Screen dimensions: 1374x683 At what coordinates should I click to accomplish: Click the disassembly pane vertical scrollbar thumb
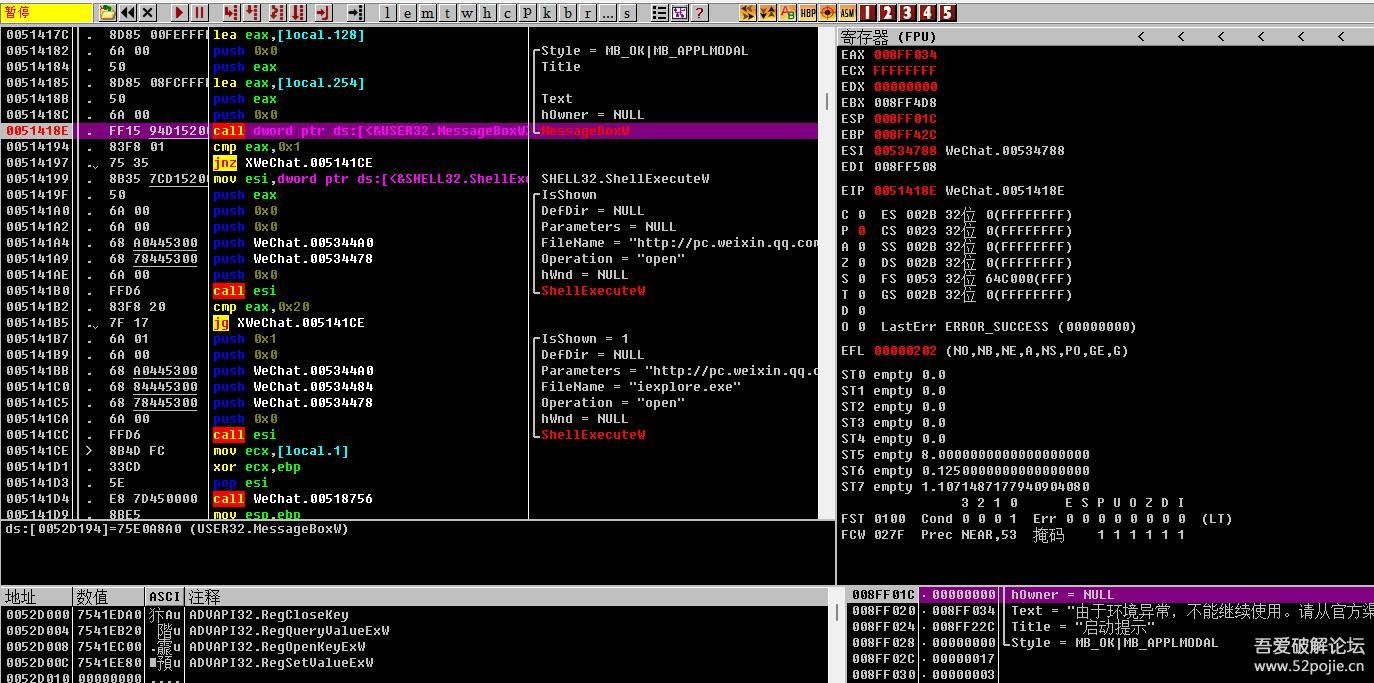point(826,102)
